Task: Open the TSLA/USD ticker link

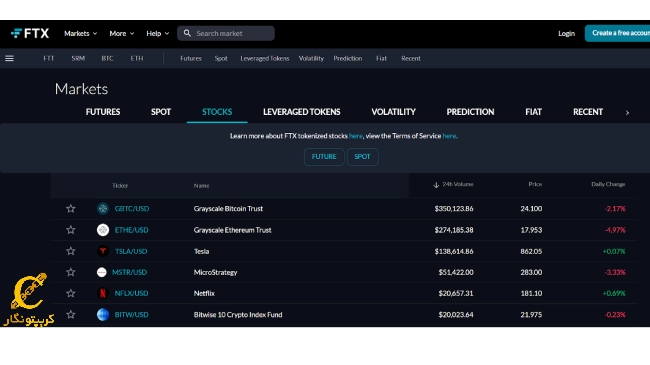Action: (131, 251)
